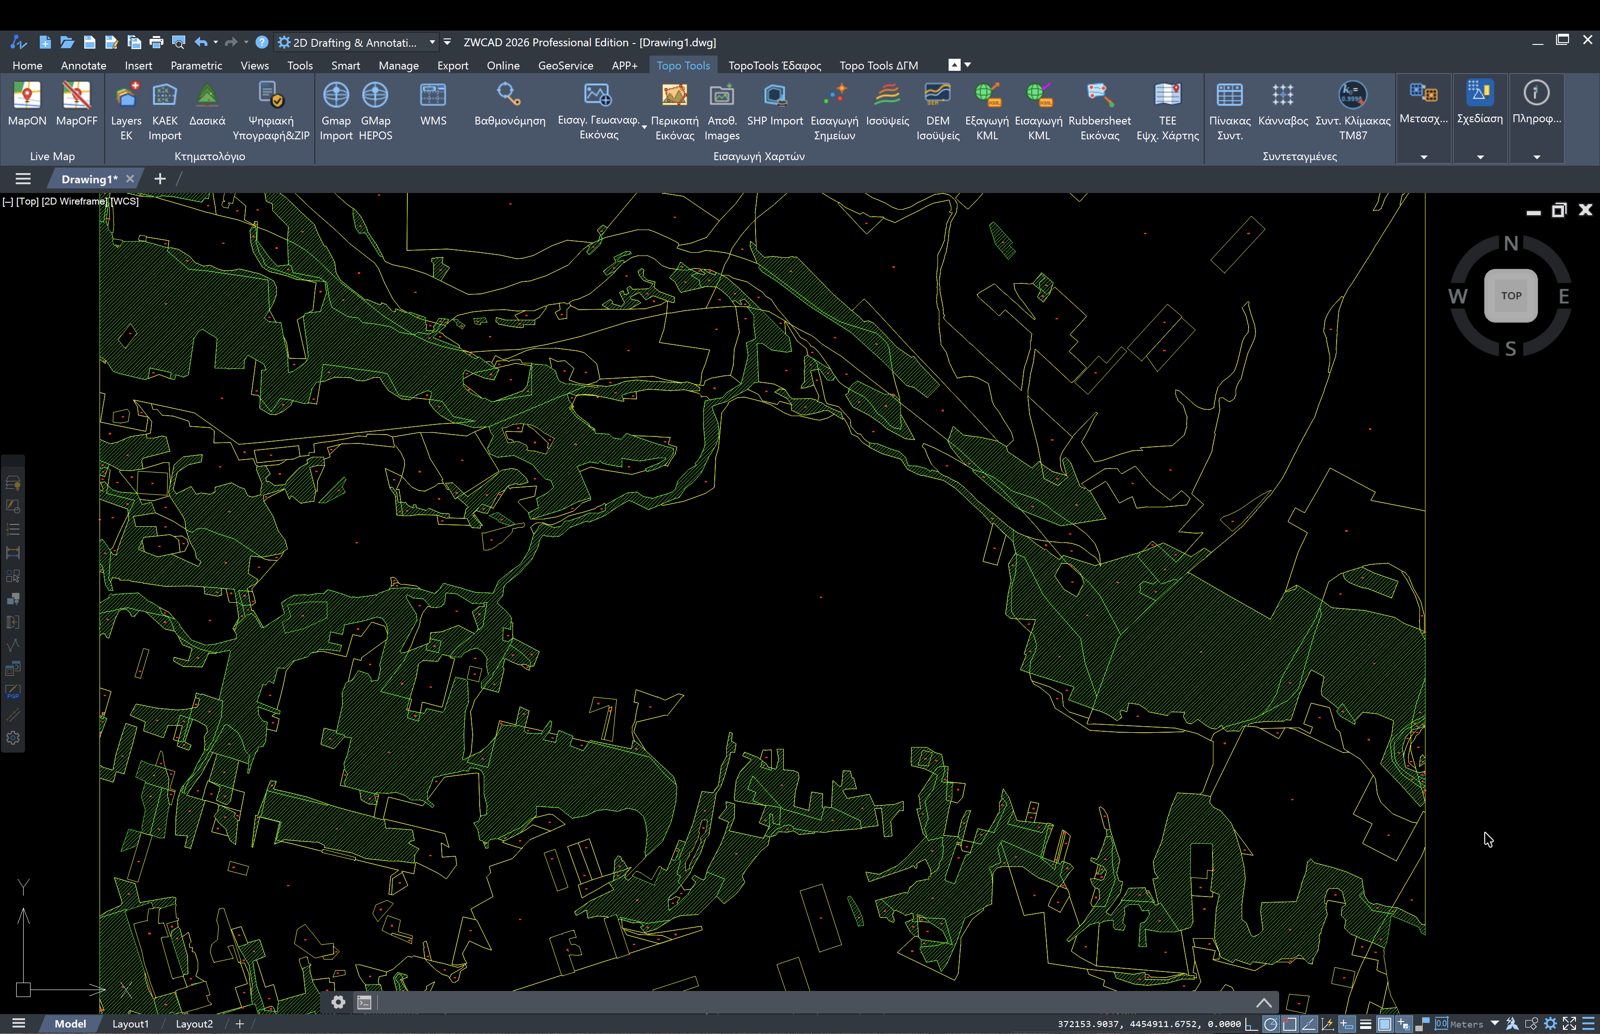Turn off live map with MapOFF
The height and width of the screenshot is (1034, 1600).
pyautogui.click(x=76, y=104)
